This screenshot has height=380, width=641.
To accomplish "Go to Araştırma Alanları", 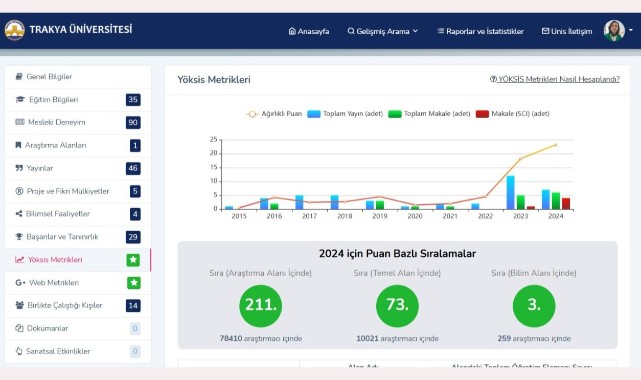I will tap(78, 145).
